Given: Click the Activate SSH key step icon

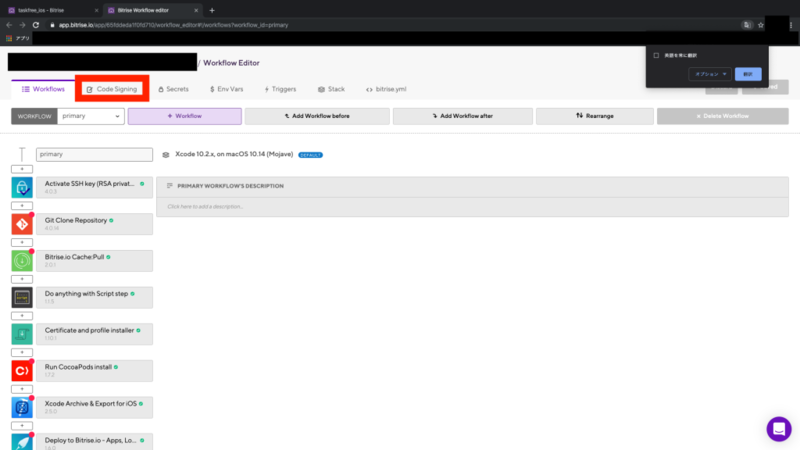Looking at the screenshot, I should (22, 188).
